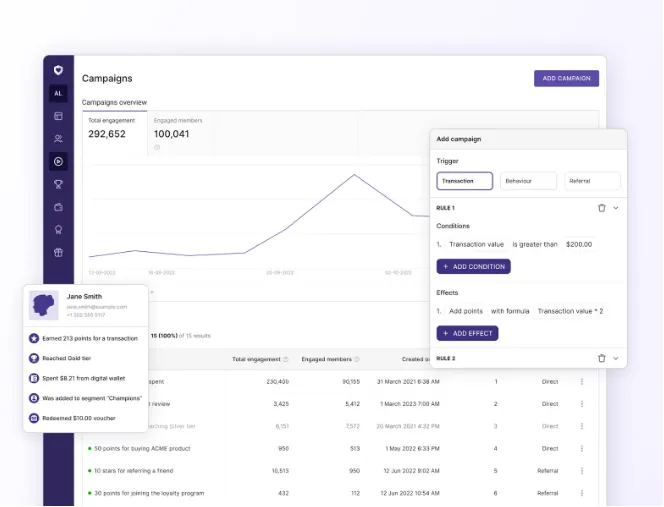
Task: Click the '1 May 2022 6:33 PM' date cell
Action: [x=412, y=449]
